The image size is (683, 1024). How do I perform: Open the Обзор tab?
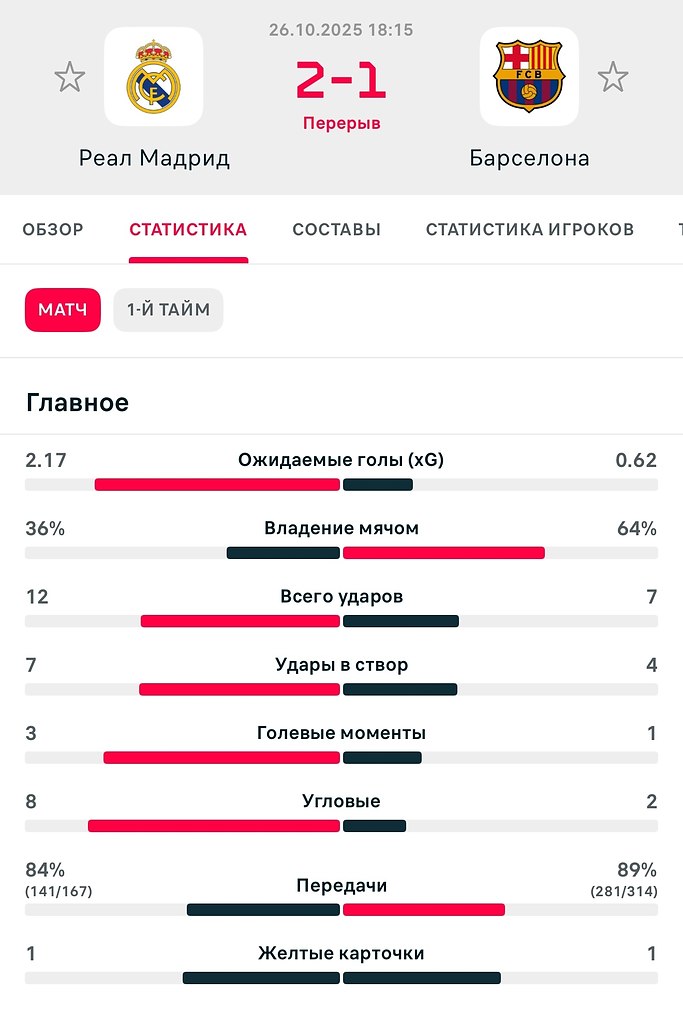53,229
